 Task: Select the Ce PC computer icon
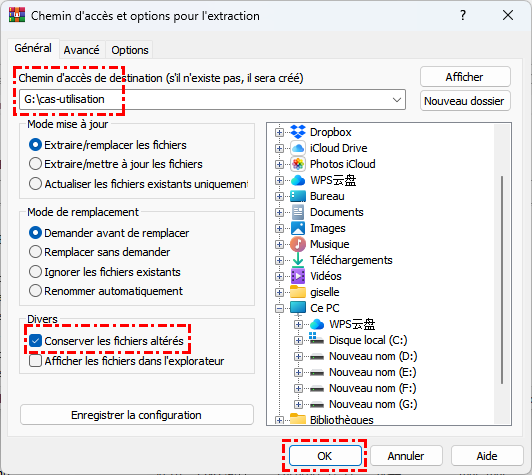click(x=298, y=308)
